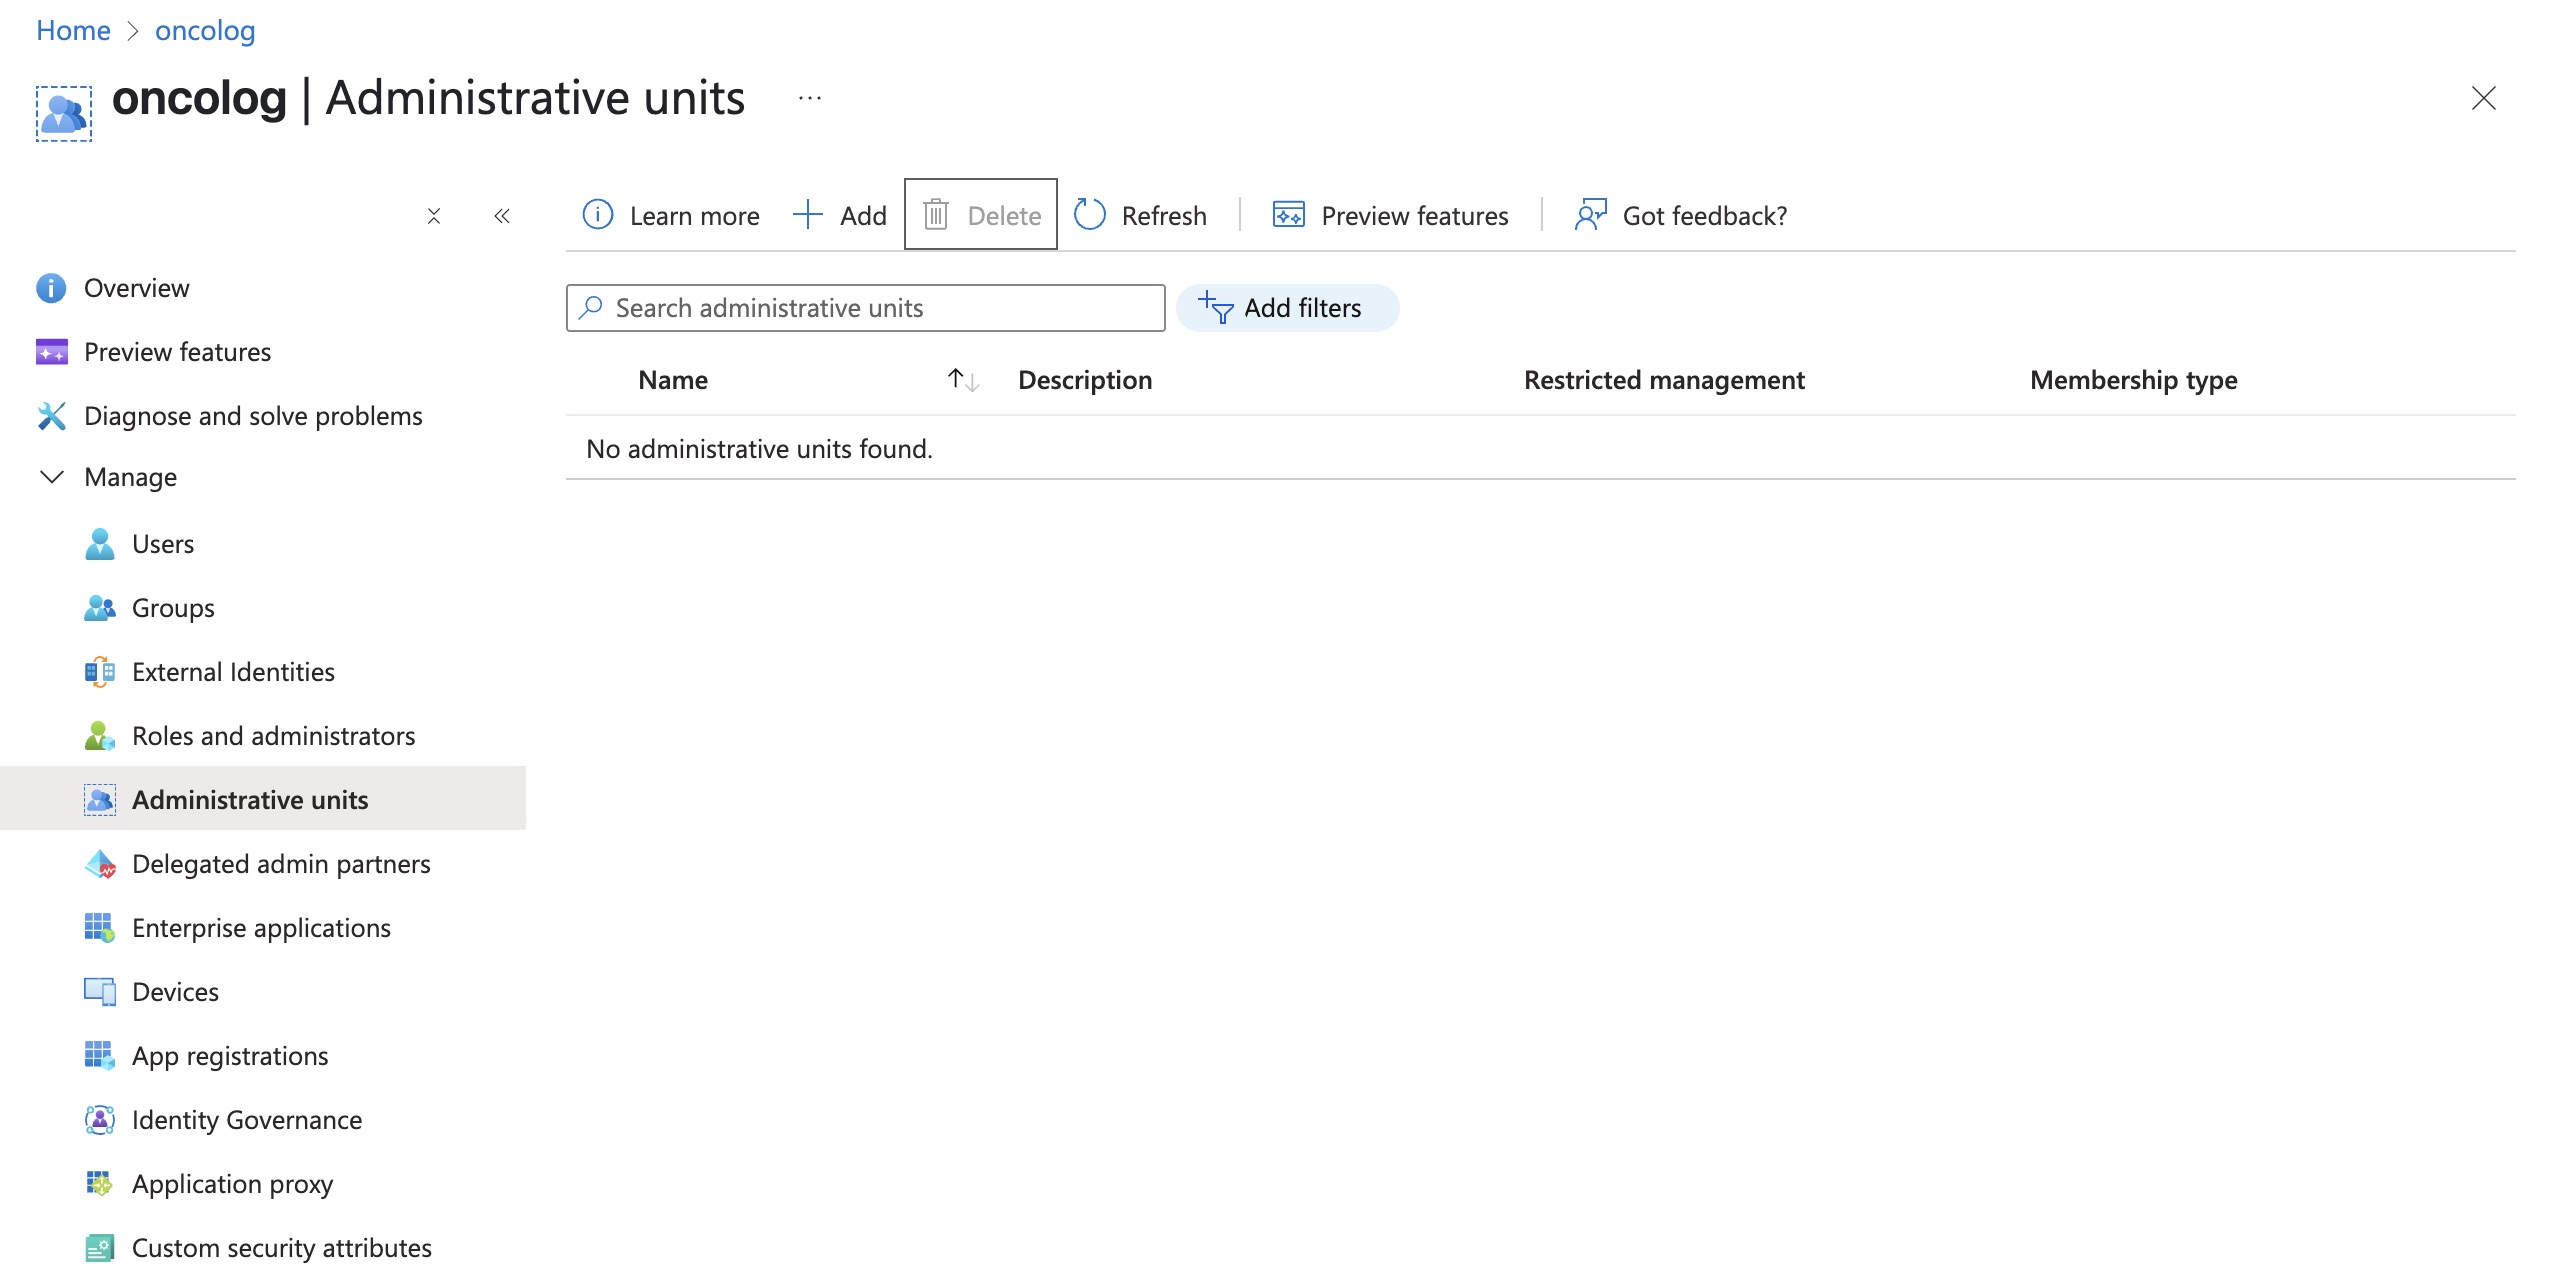Click the Search administrative units field
This screenshot has height=1266, width=2552.
click(x=865, y=308)
